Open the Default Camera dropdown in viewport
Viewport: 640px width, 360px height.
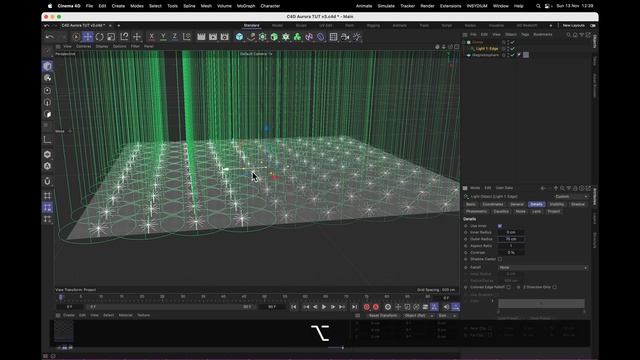point(256,54)
